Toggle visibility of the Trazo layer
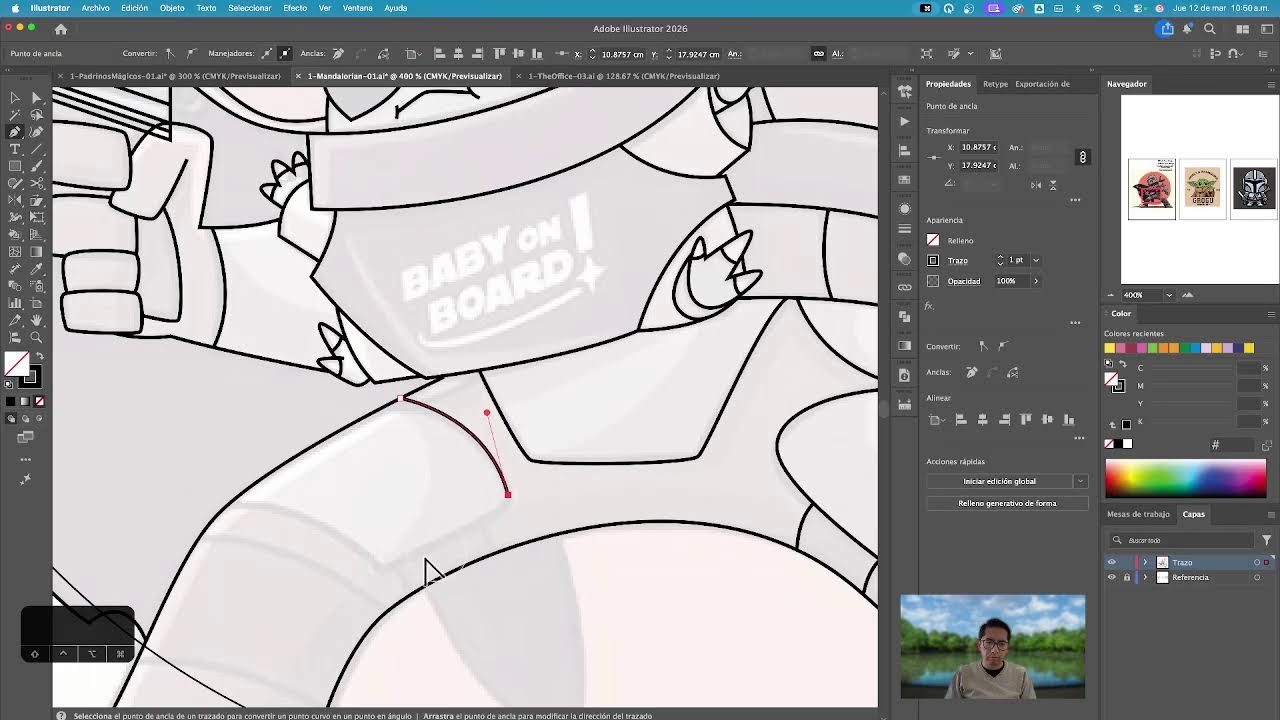 pos(1111,562)
